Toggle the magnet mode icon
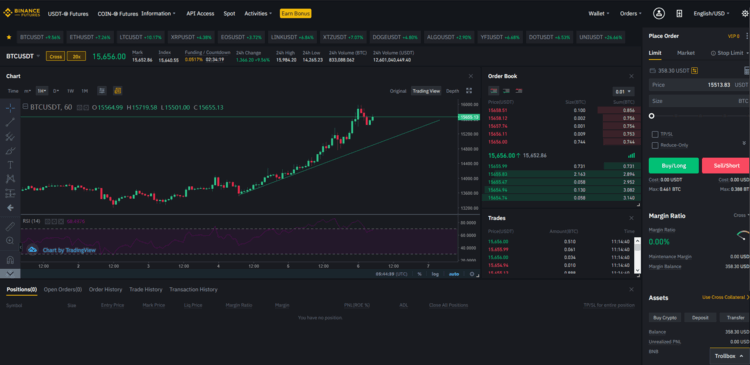The height and width of the screenshot is (365, 750). (10, 260)
